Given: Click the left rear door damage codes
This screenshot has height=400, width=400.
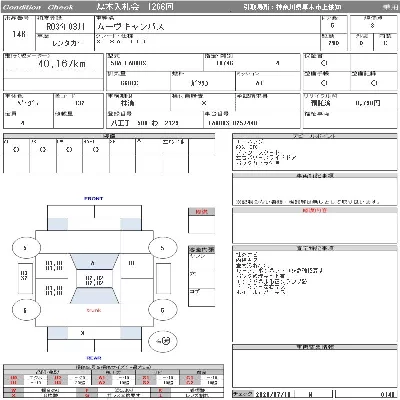Looking at the screenshot, I should pyautogui.click(x=54, y=290).
